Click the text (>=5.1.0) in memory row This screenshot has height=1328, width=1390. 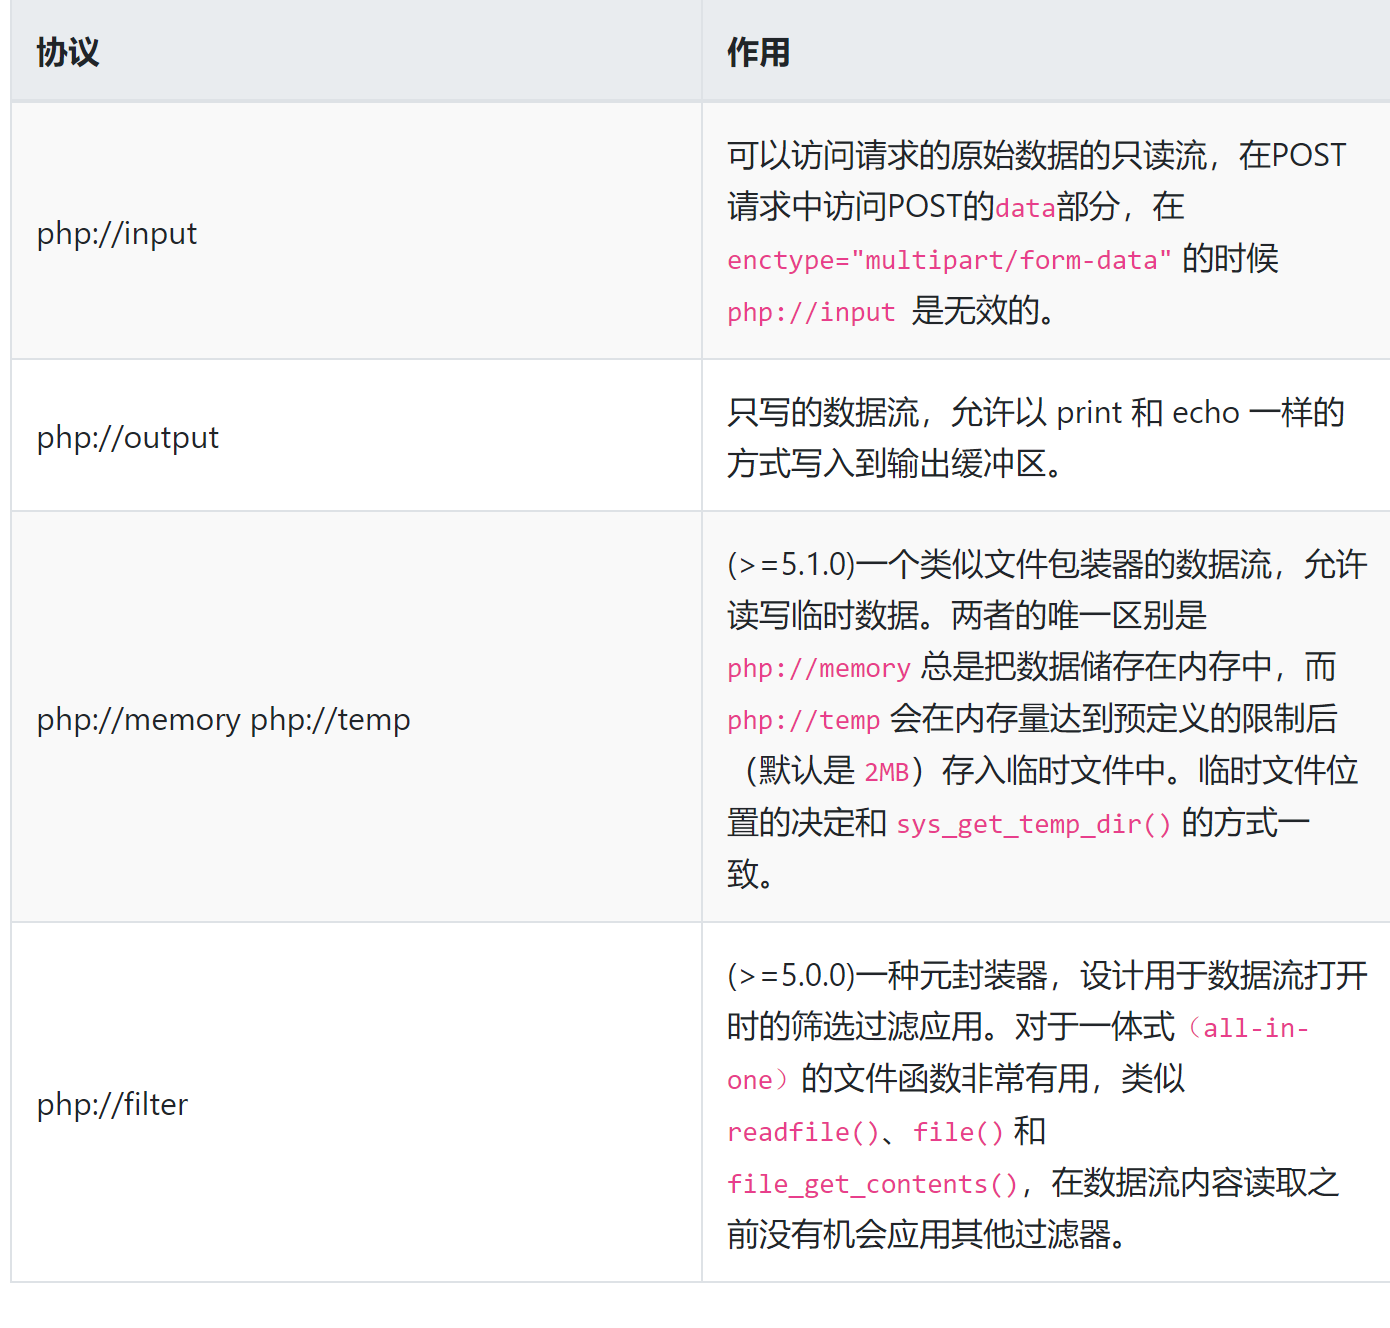click(791, 565)
